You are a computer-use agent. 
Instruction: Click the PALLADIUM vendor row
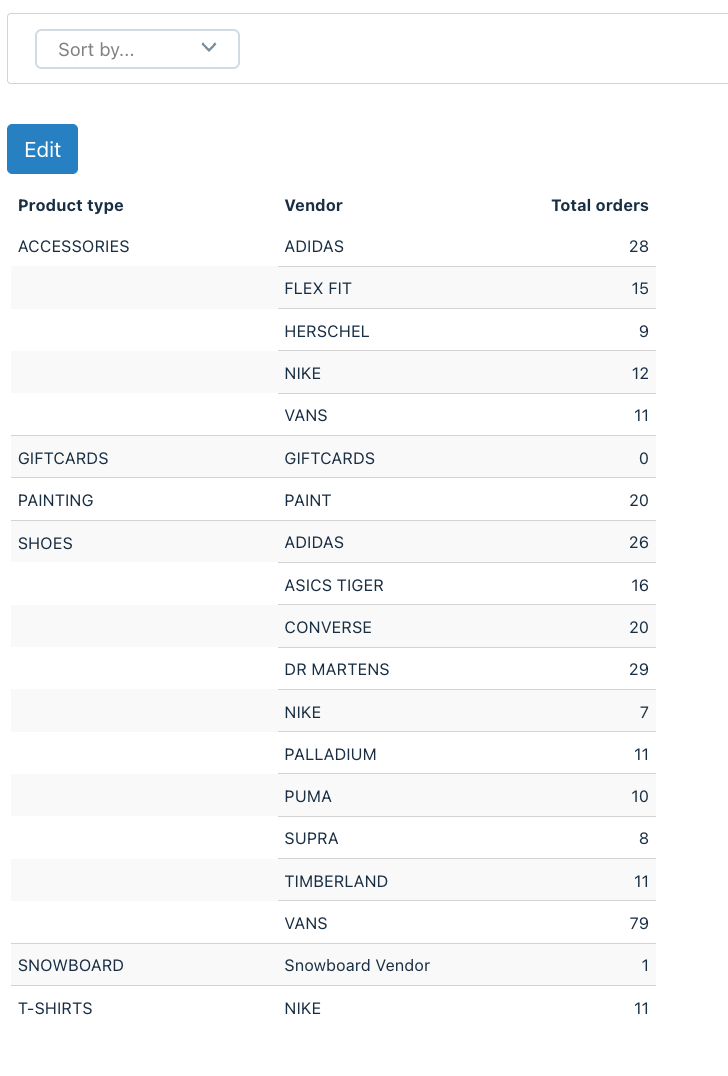point(467,754)
